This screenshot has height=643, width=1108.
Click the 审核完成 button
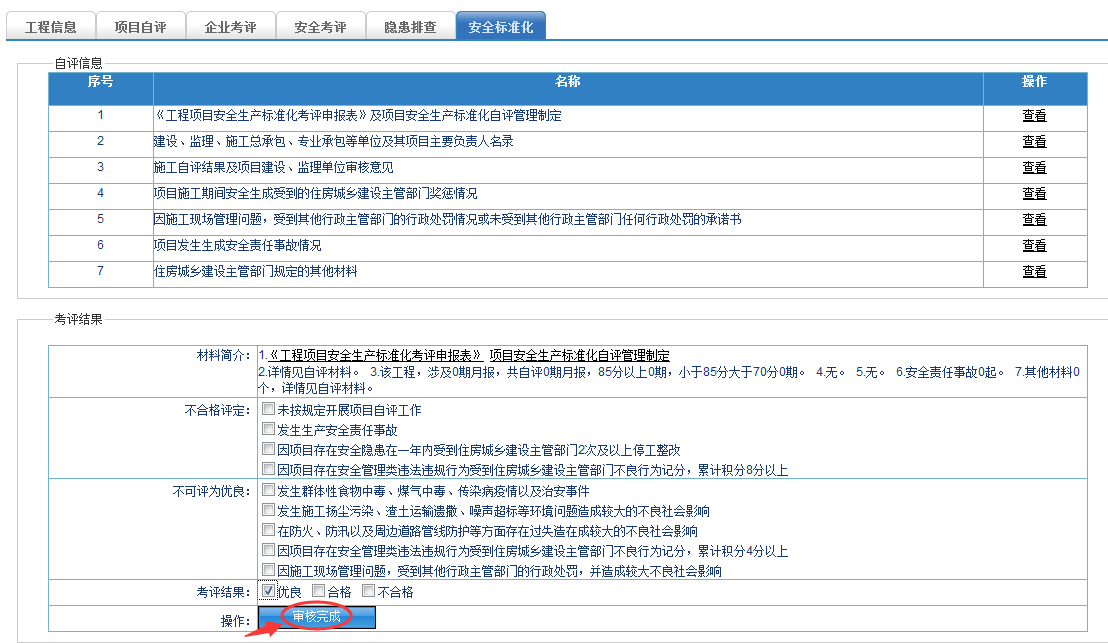coord(317,617)
